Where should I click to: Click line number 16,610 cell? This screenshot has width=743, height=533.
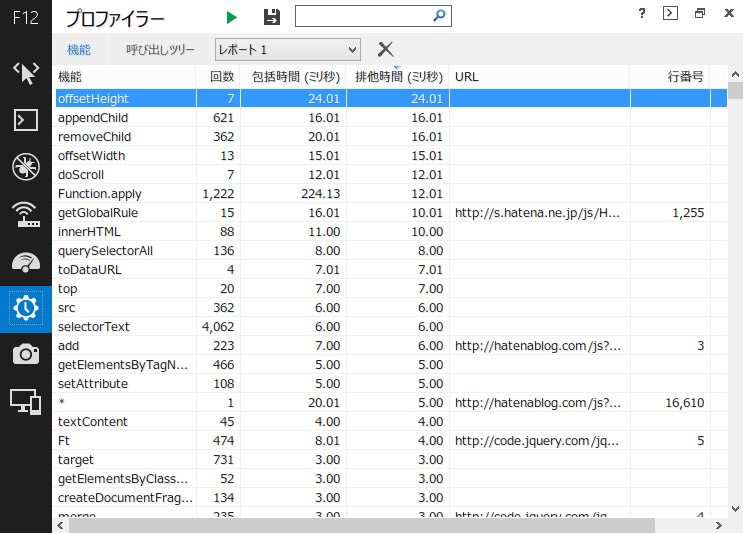pyautogui.click(x=685, y=403)
